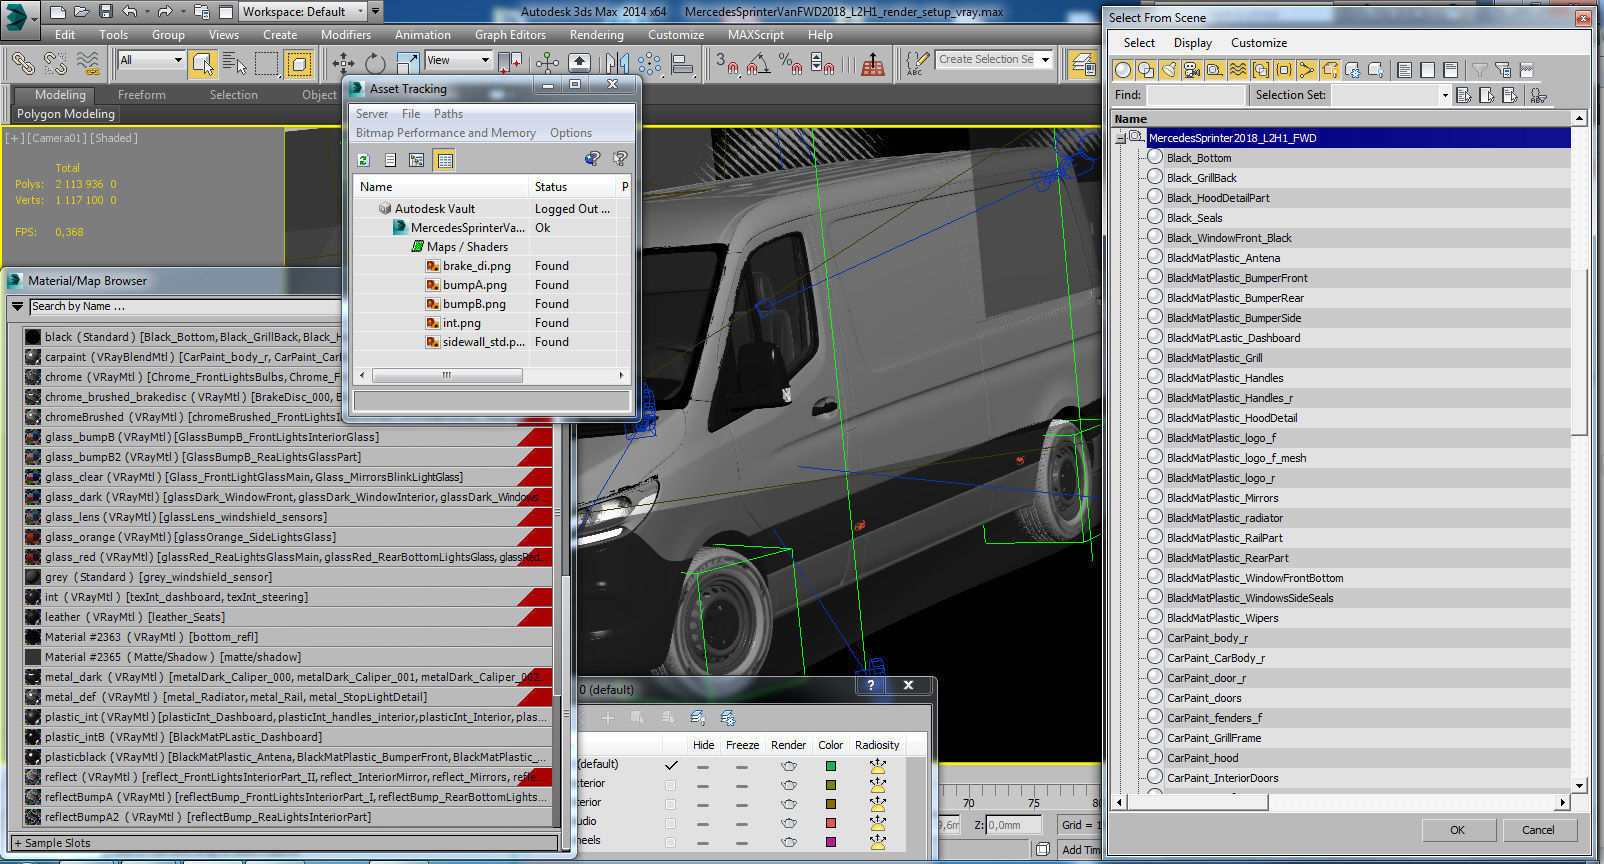Toggle Hide for the Wheels layer
The width and height of the screenshot is (1604, 864).
point(703,842)
